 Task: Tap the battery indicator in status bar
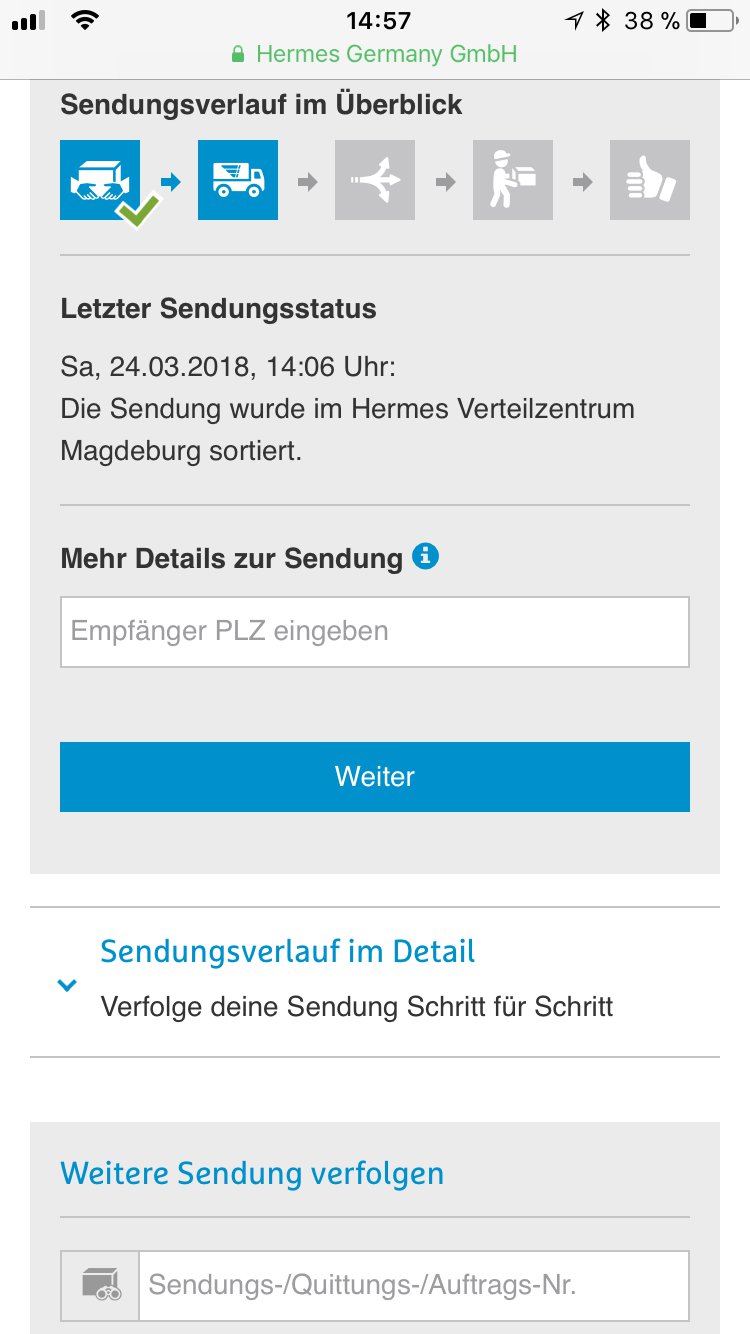tap(711, 20)
